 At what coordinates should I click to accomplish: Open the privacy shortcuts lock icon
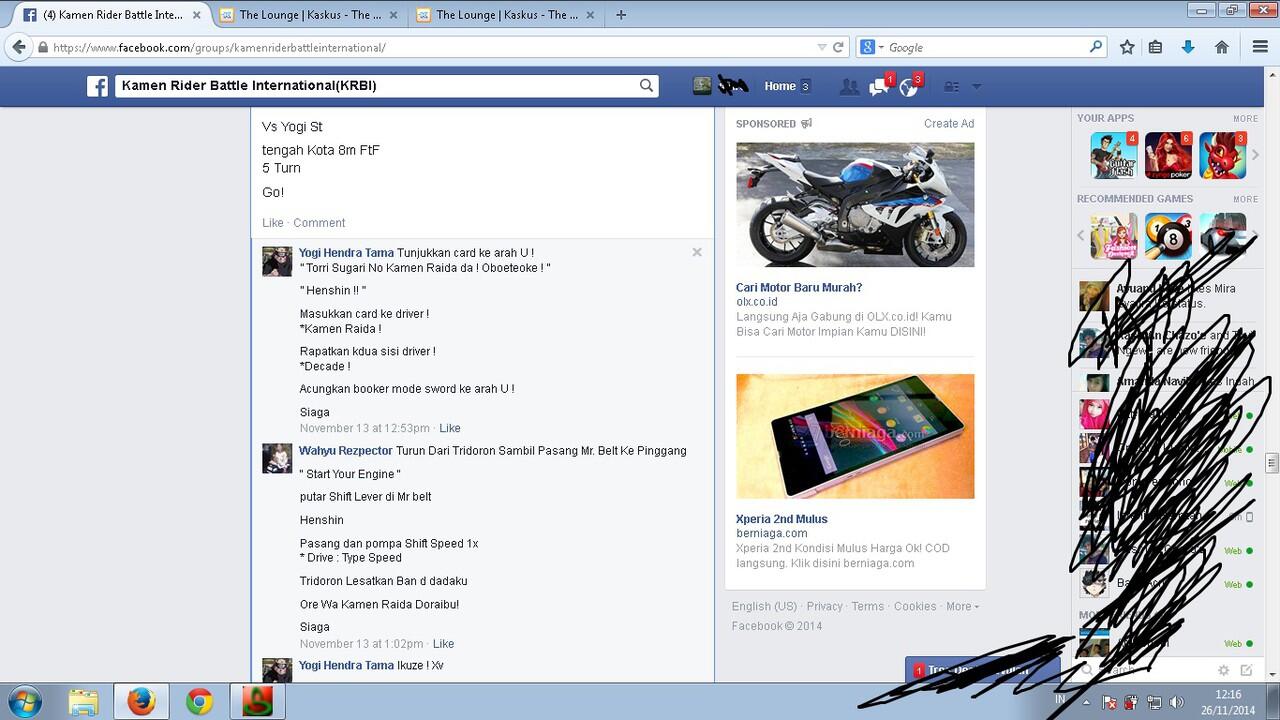pos(951,87)
